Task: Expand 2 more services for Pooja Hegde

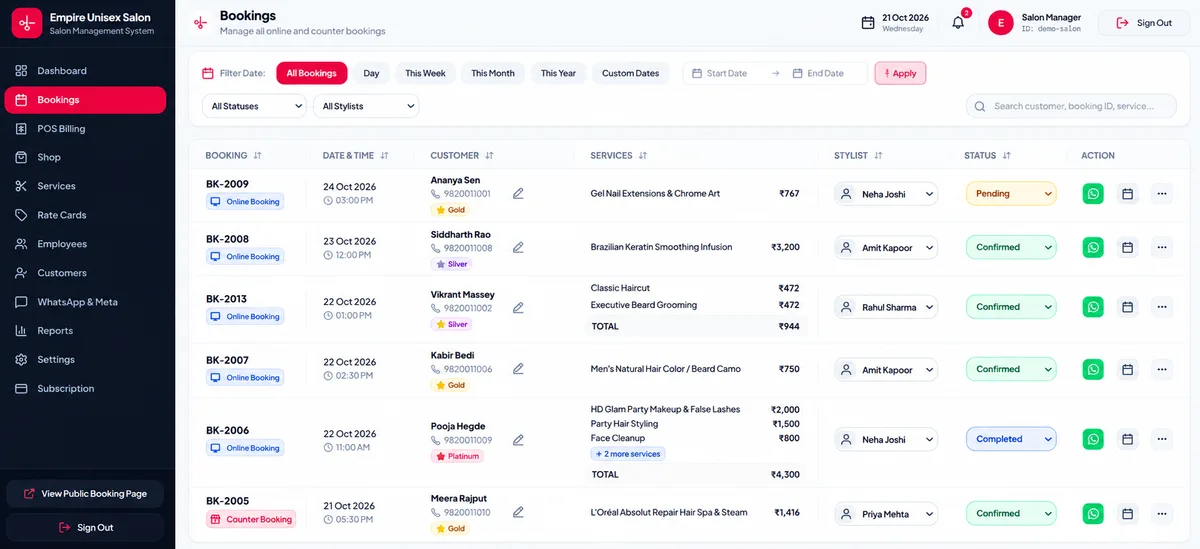Action: tap(628, 454)
